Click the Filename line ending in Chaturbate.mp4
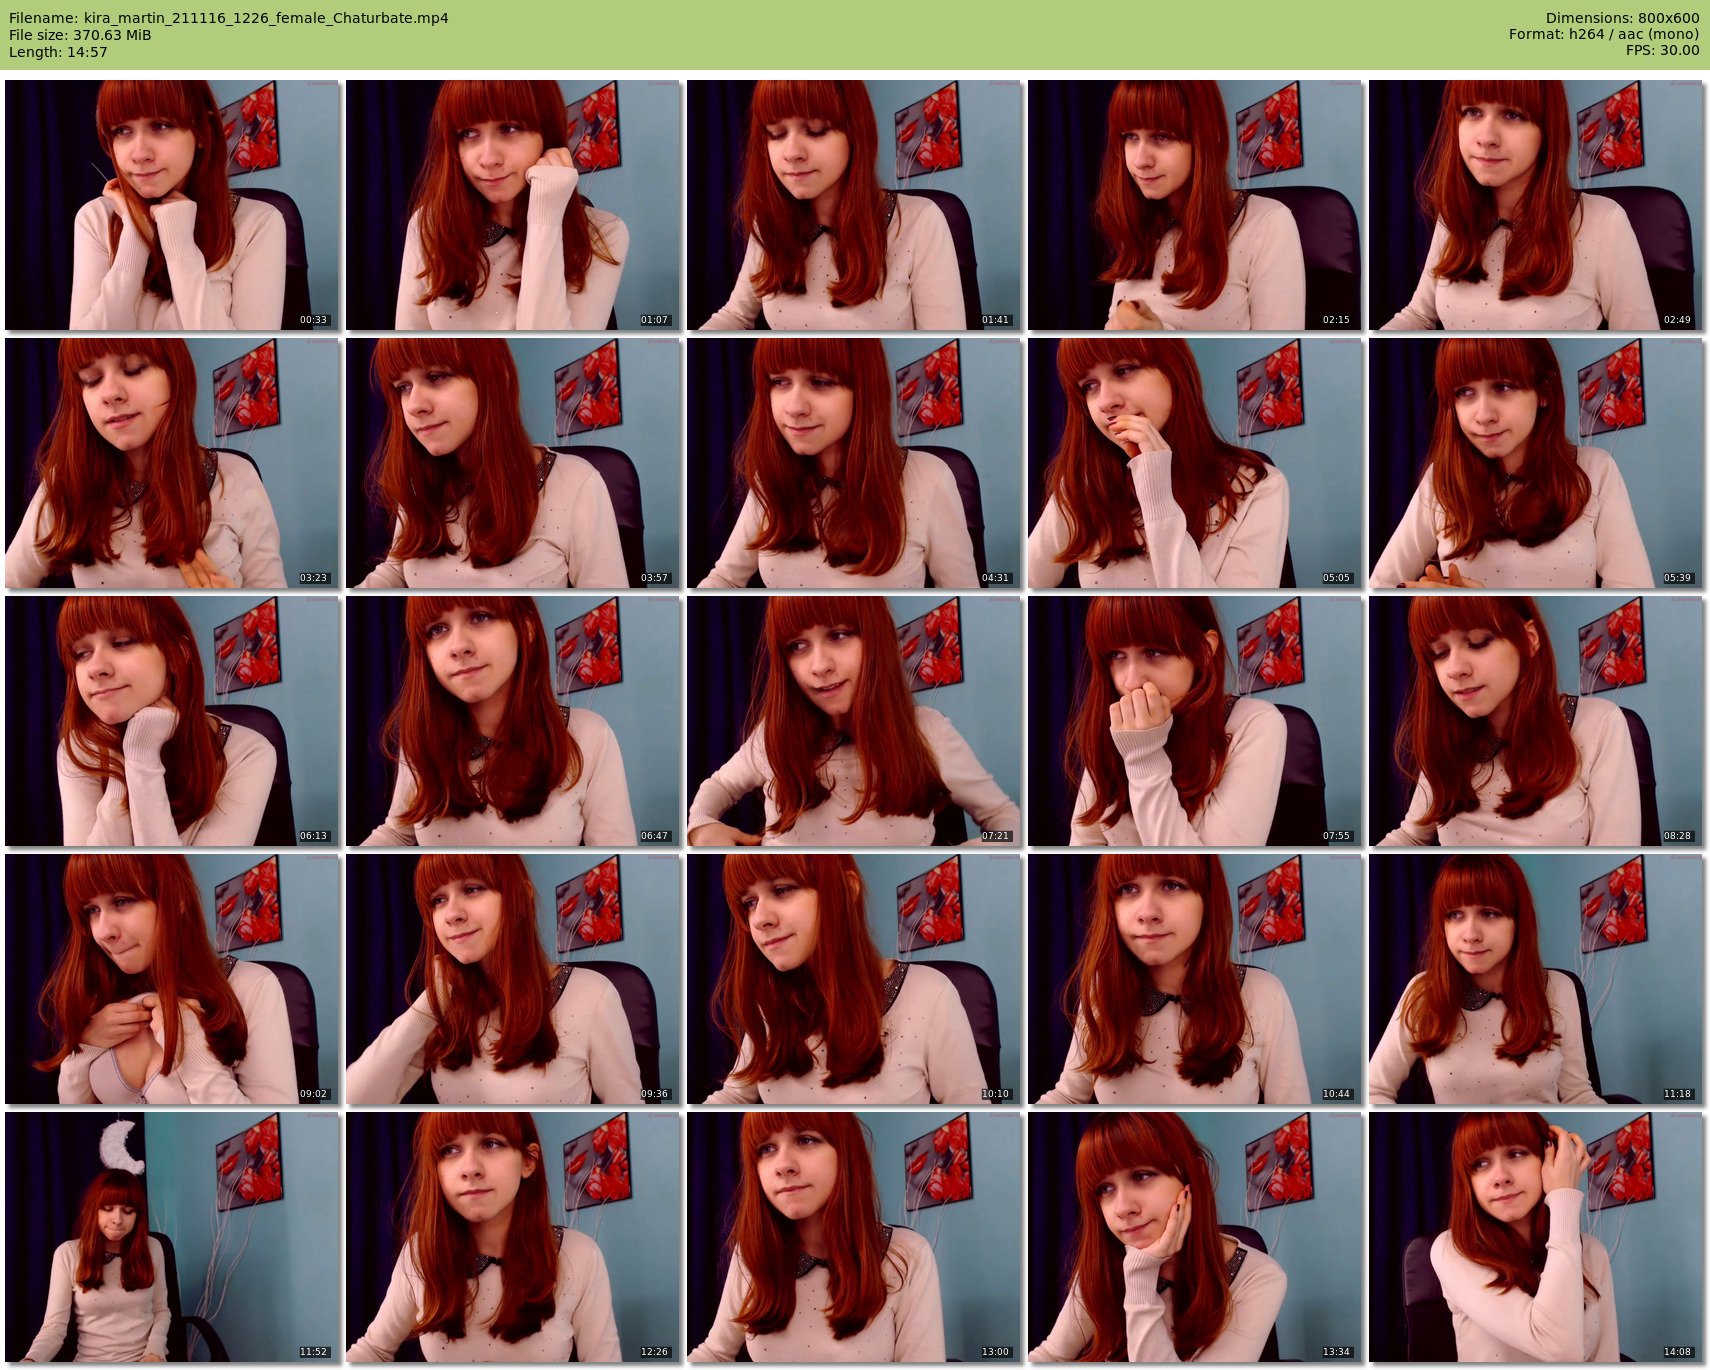The image size is (1710, 1370). [229, 18]
